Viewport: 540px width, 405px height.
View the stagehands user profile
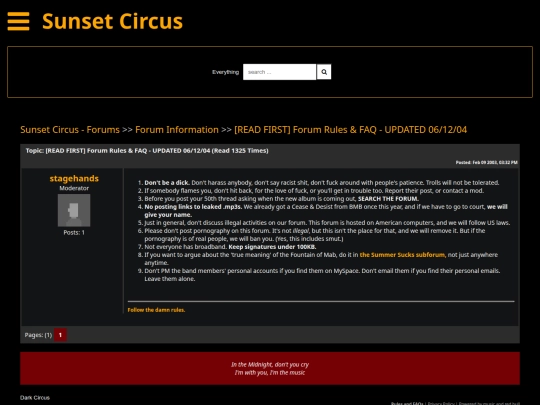(x=74, y=178)
